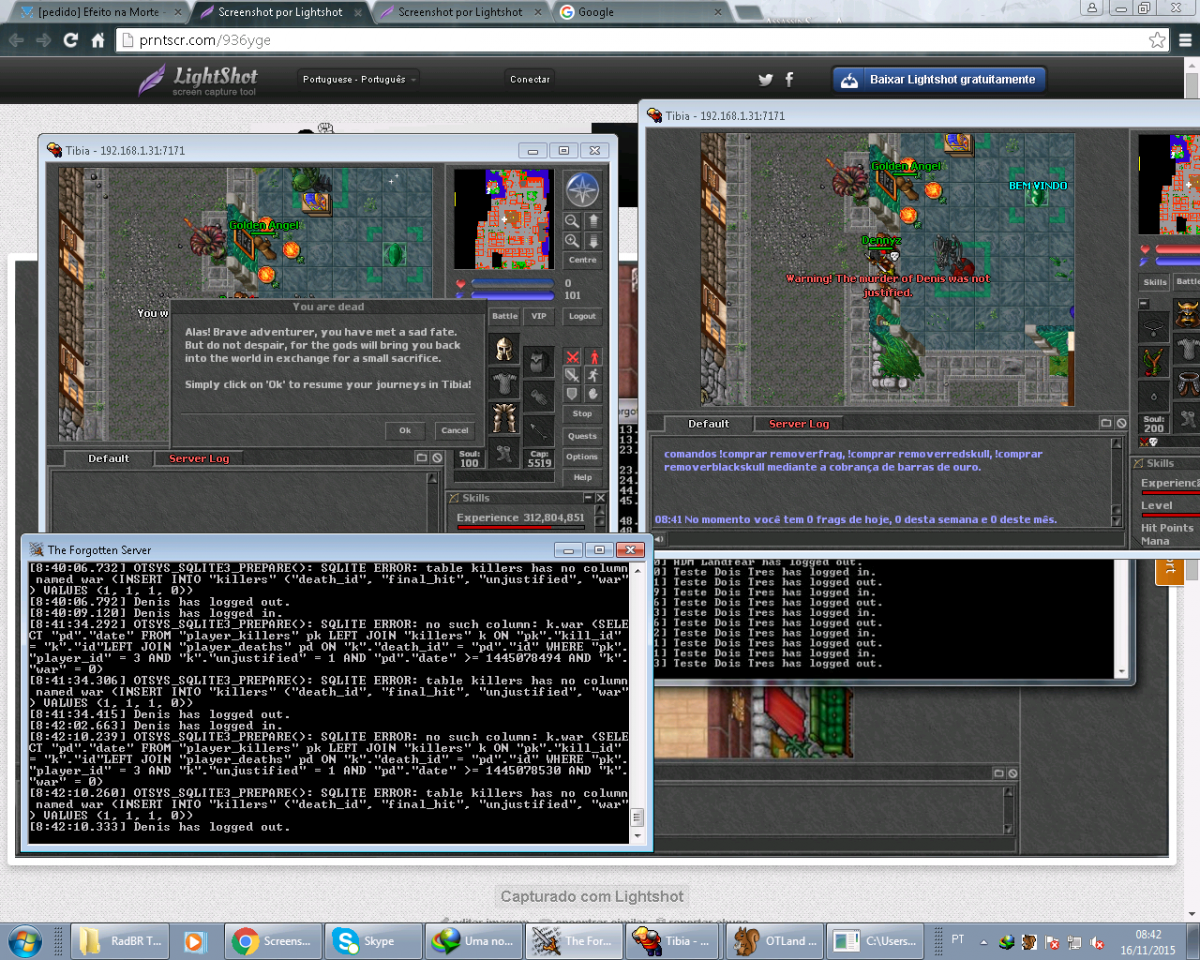Toggle secure mode hand icon

click(593, 394)
